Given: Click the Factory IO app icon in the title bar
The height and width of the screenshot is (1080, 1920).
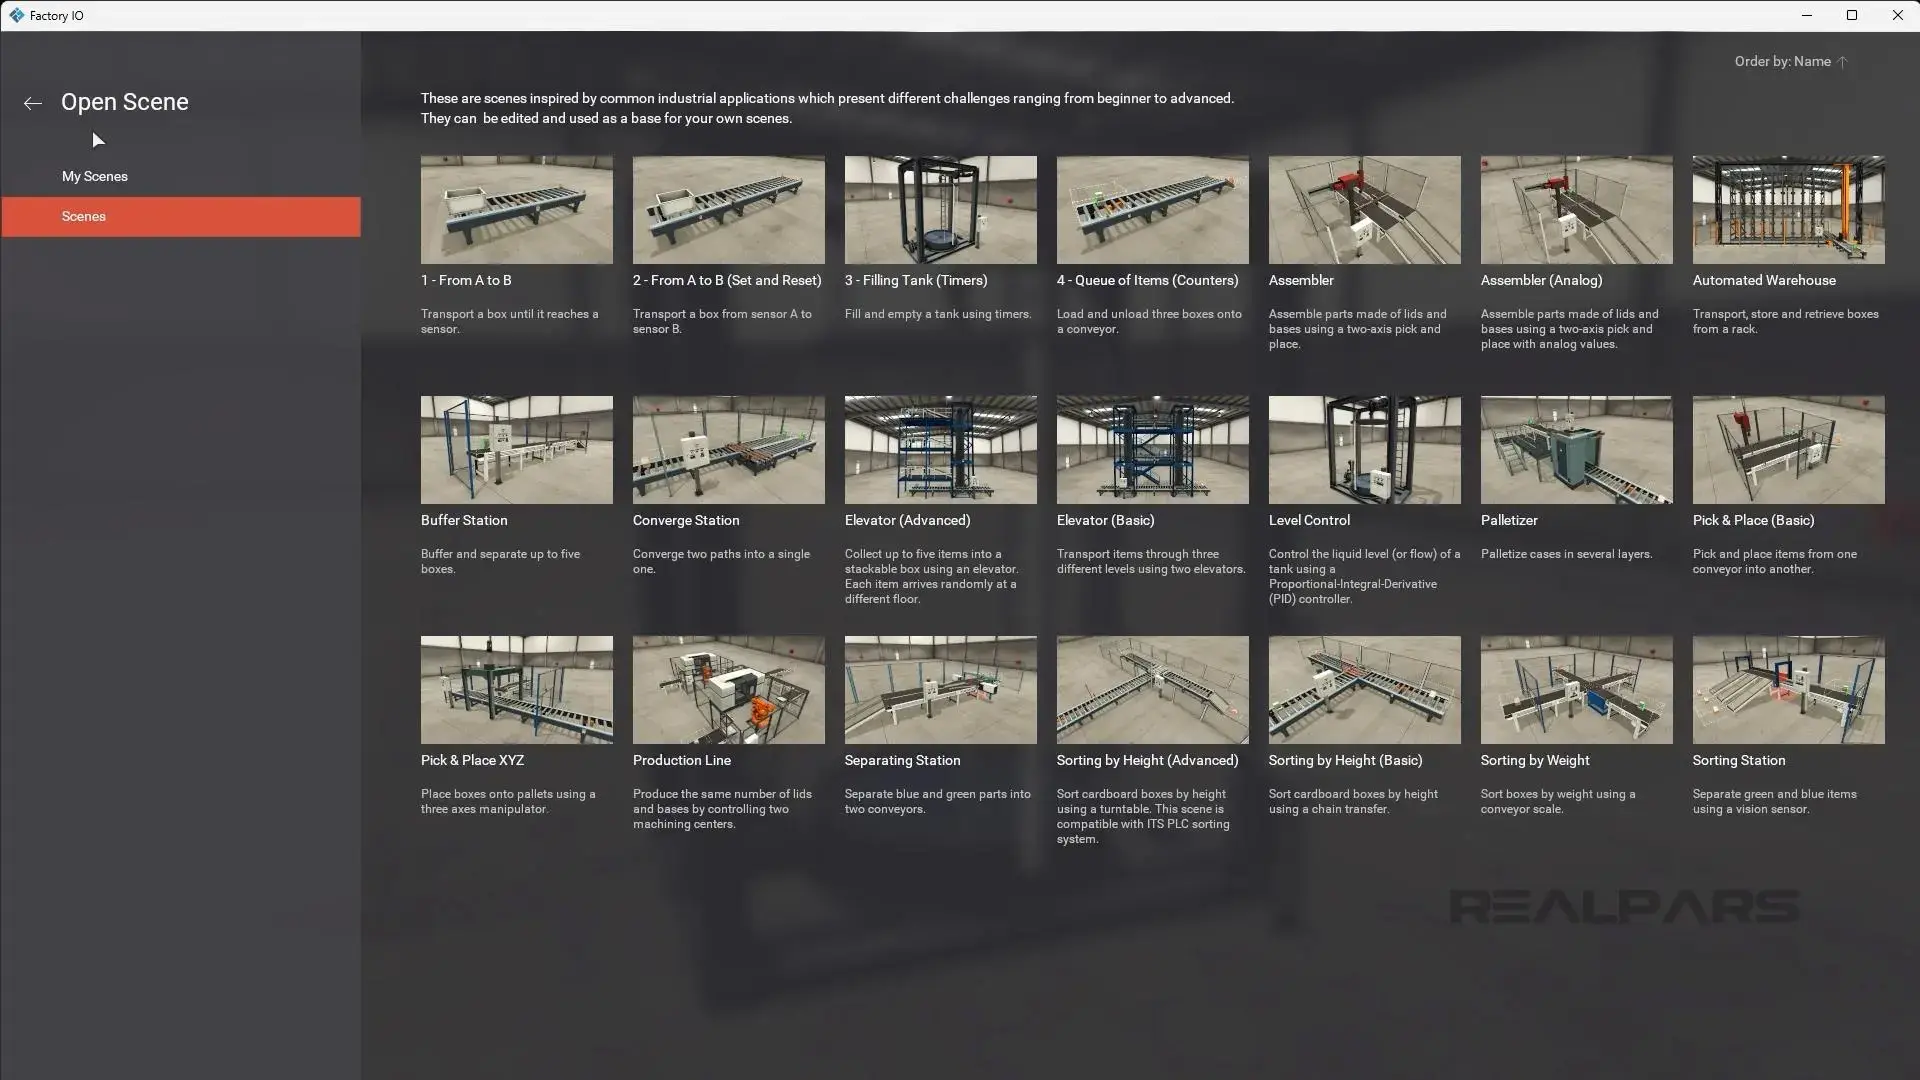Looking at the screenshot, I should point(16,15).
